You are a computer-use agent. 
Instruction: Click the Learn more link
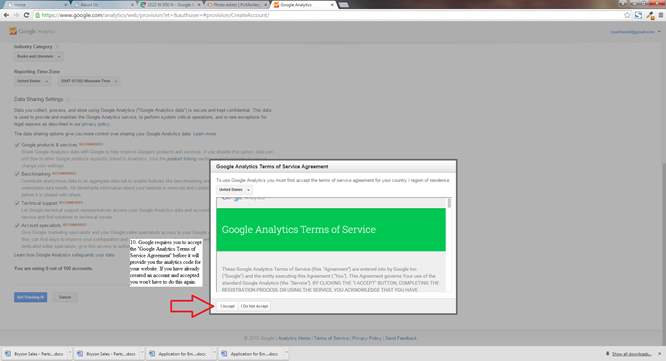click(x=204, y=134)
